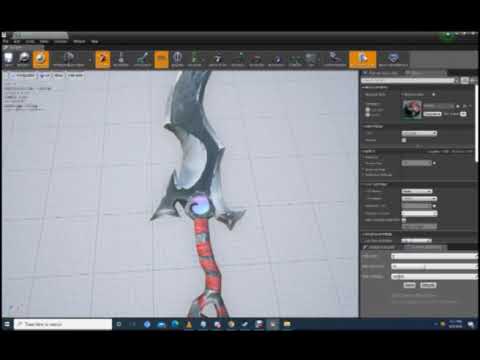Click the orange globe icon beside Browse
This screenshot has height=360, width=480.
[41, 59]
